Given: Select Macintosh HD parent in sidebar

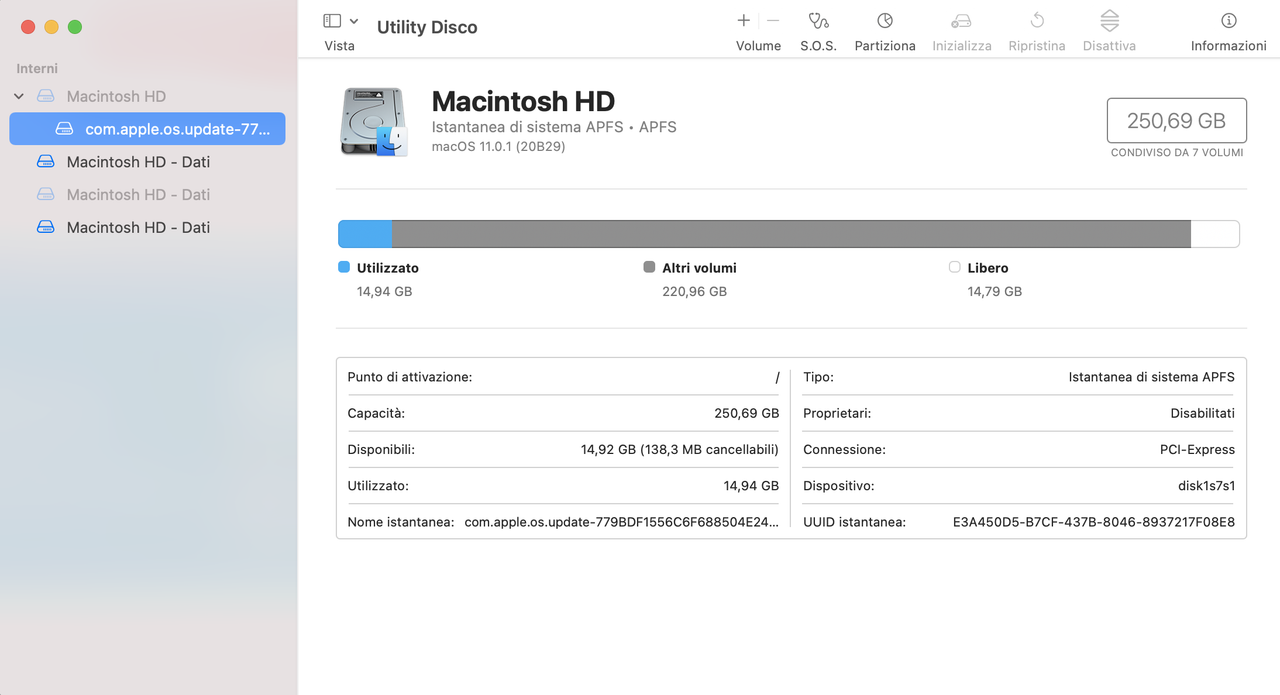Looking at the screenshot, I should pyautogui.click(x=116, y=96).
